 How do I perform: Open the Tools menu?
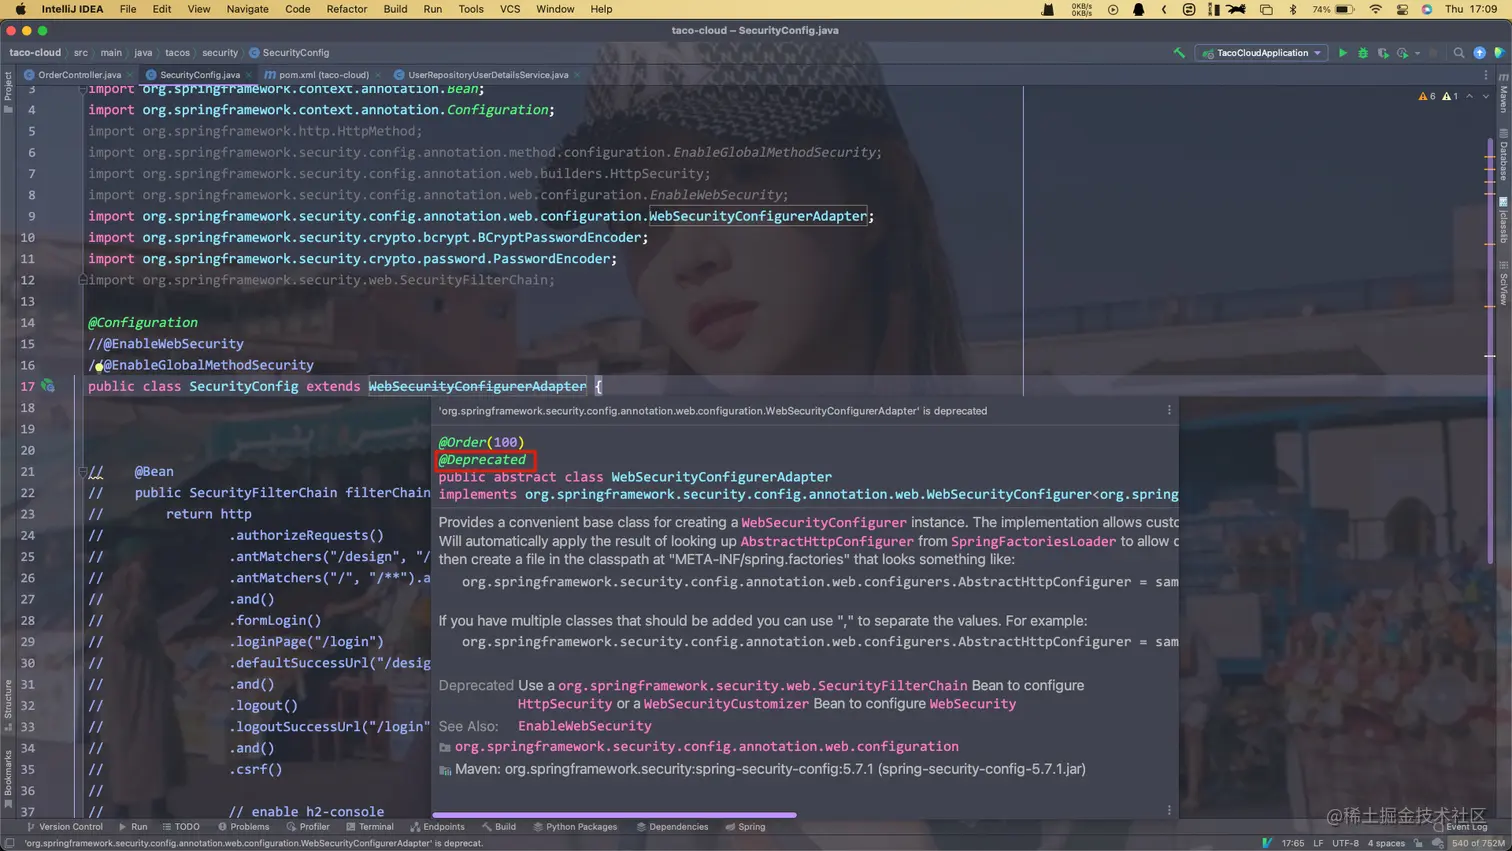pos(471,9)
